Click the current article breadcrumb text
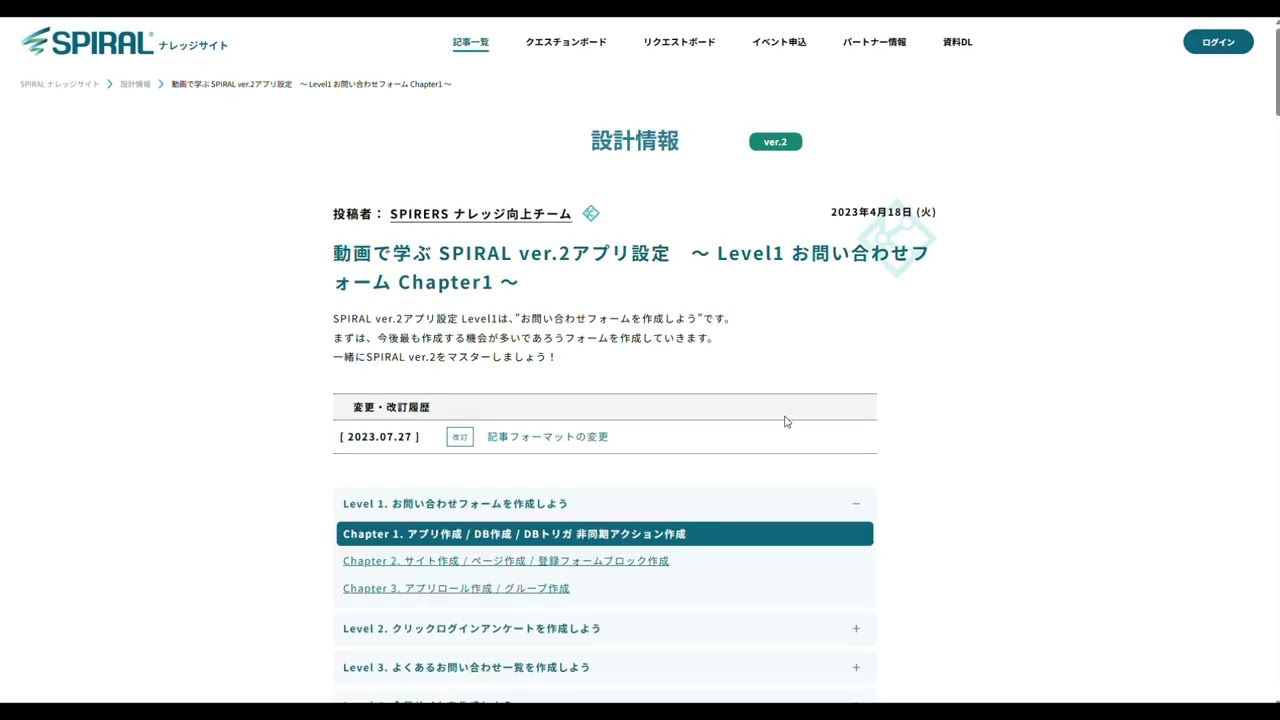 (x=311, y=84)
